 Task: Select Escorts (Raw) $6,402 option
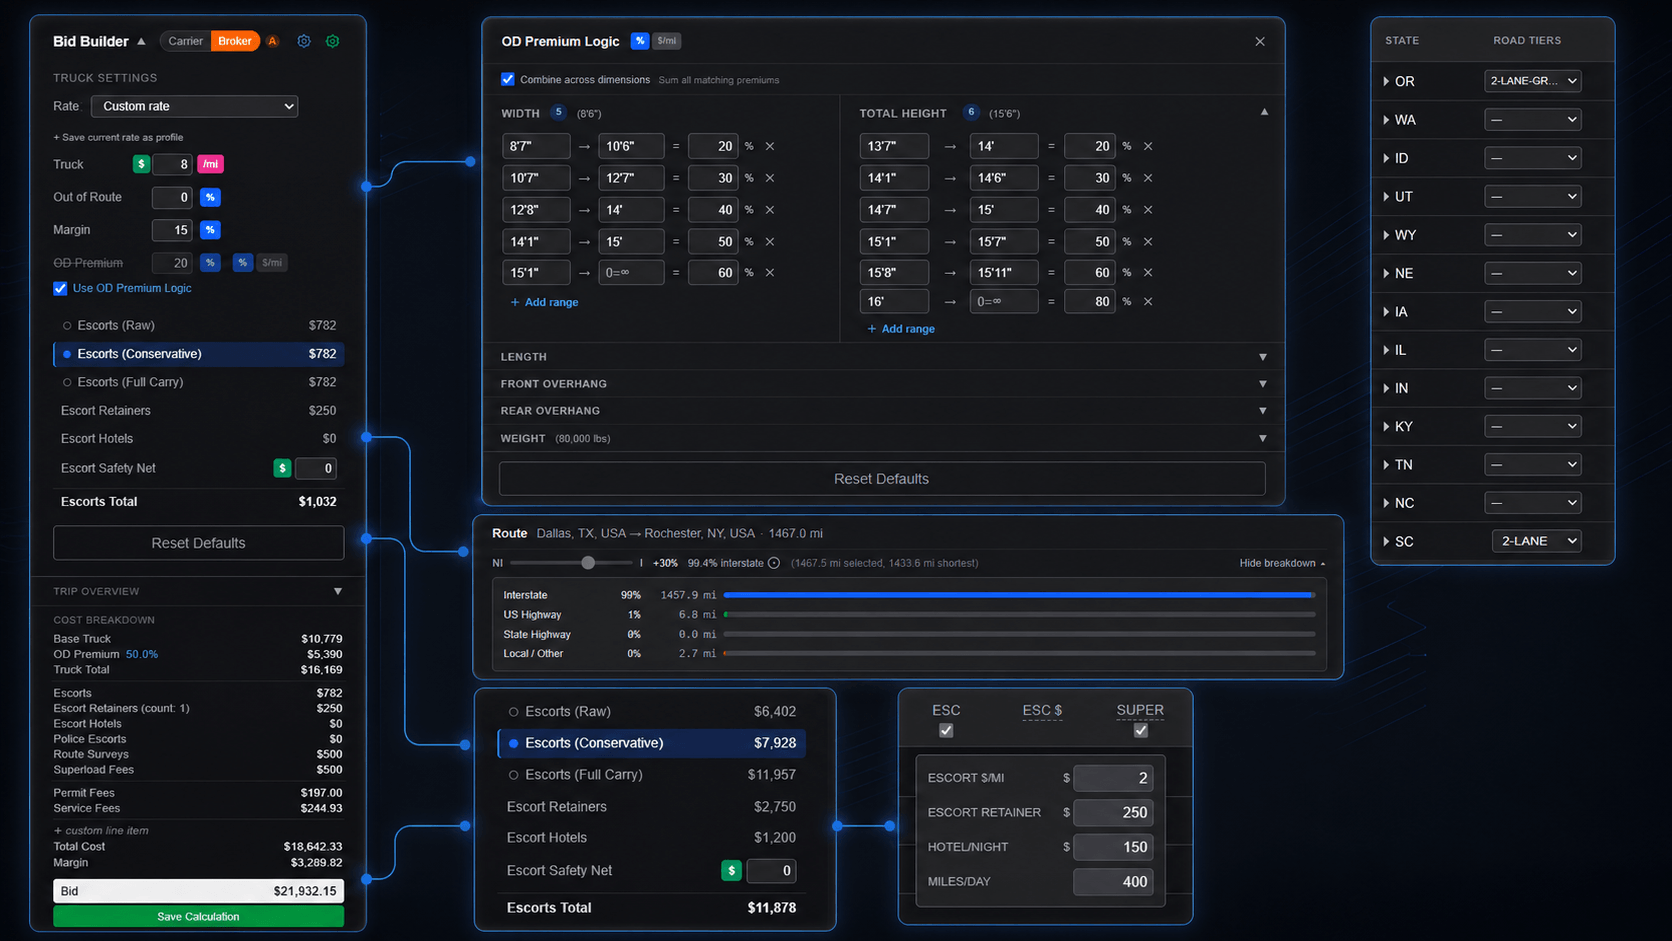click(651, 711)
